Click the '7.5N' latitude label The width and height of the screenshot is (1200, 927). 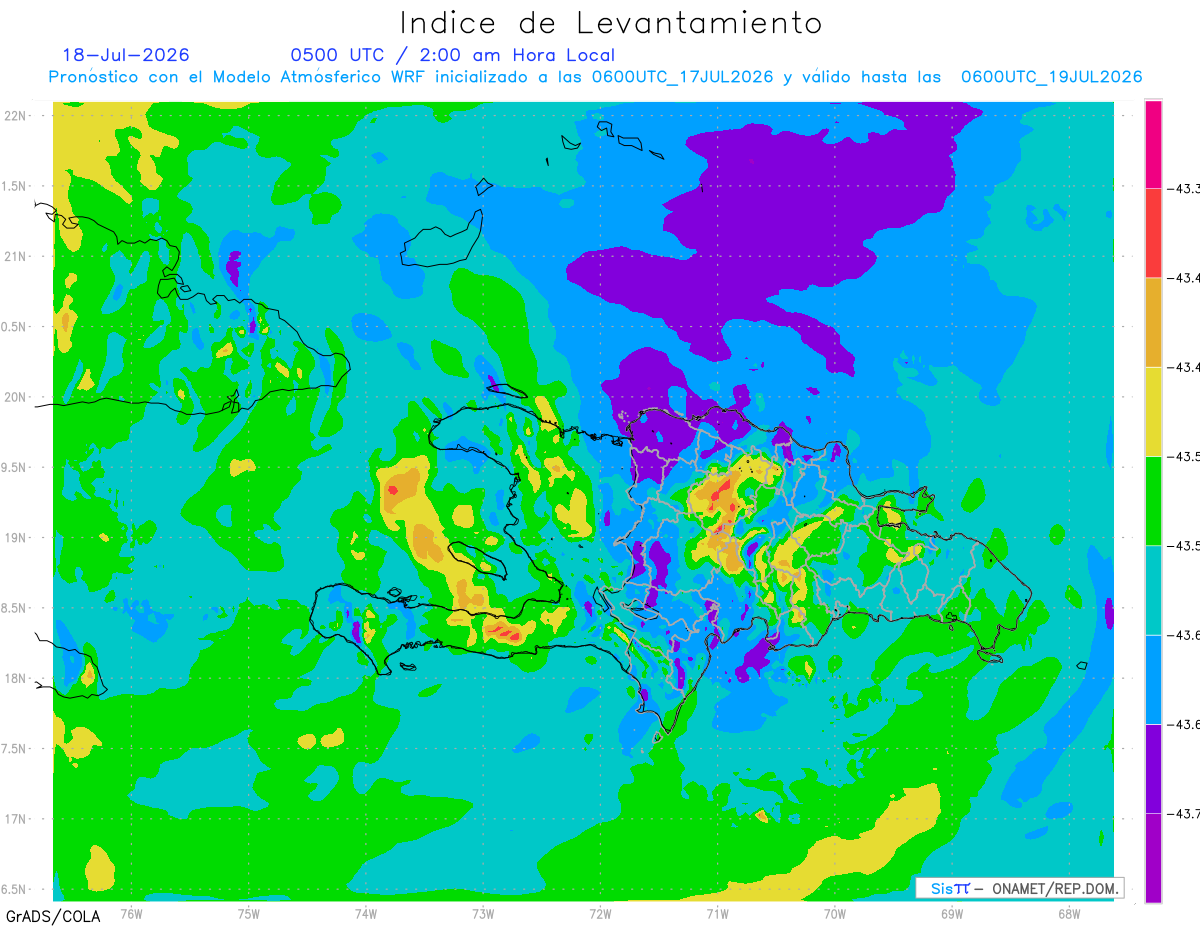click(15, 749)
